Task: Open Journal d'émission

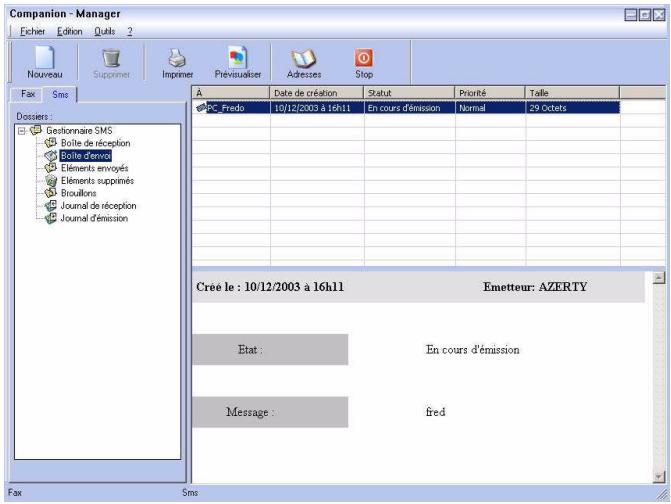Action: (x=94, y=218)
